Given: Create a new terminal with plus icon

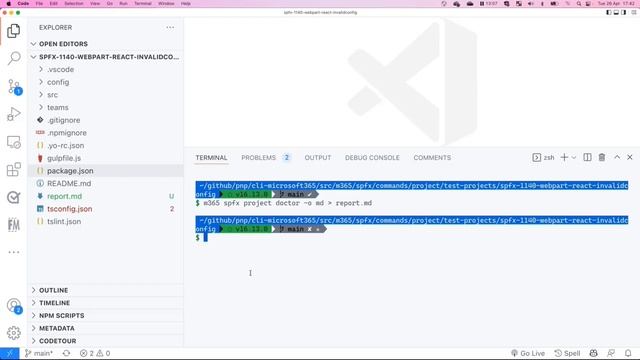Looking at the screenshot, I should pyautogui.click(x=564, y=158).
